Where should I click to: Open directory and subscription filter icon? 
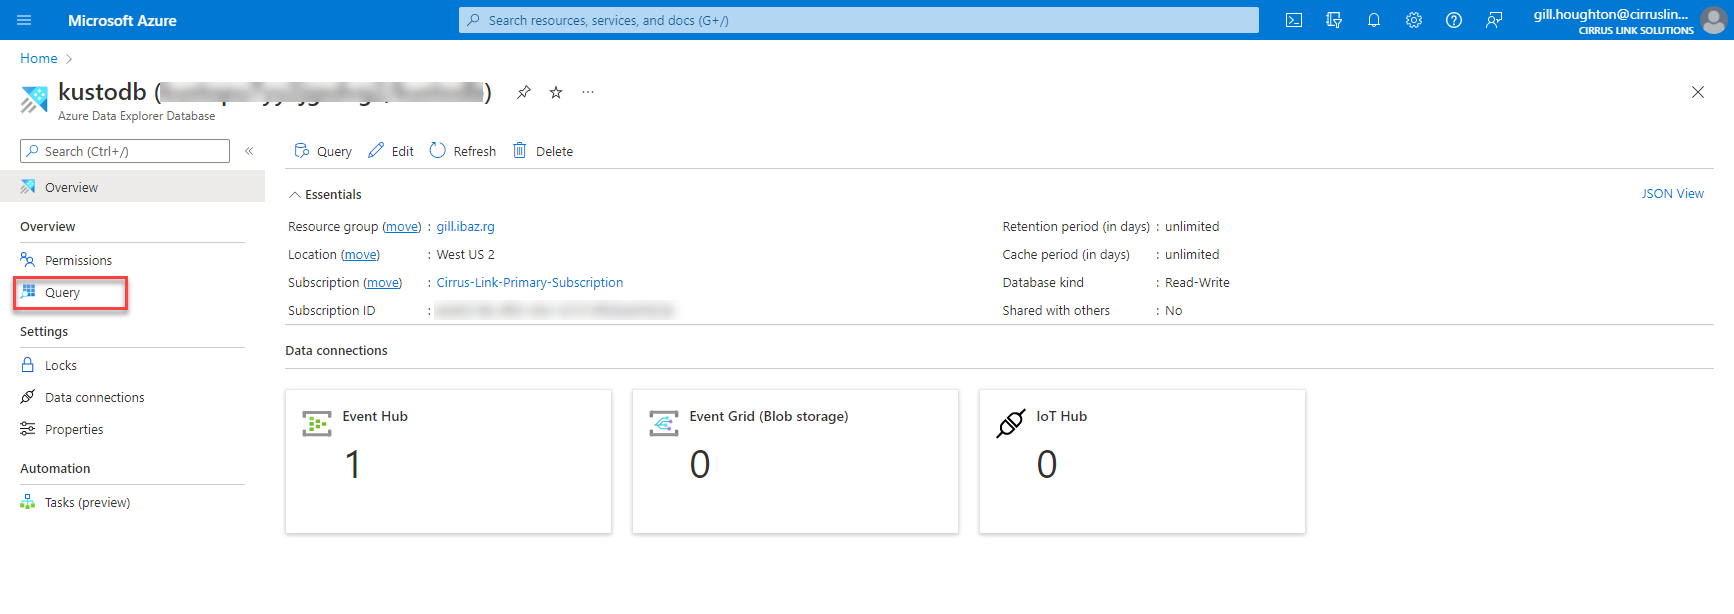point(1333,20)
